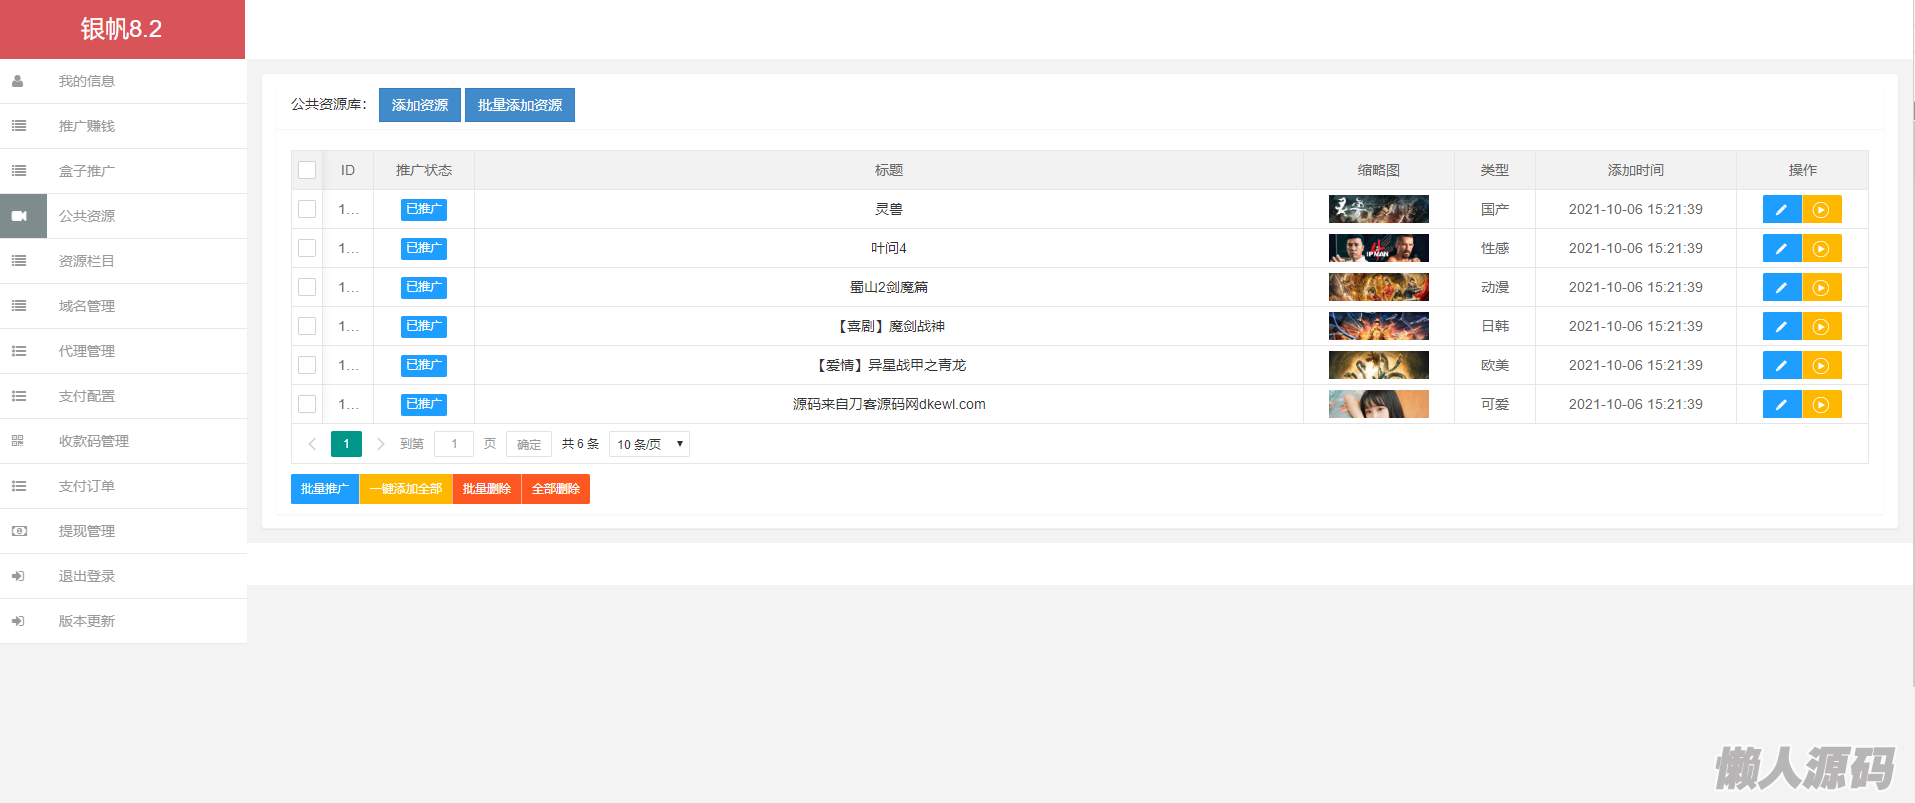
Task: Toggle the select-all checkbox in table header
Action: (x=307, y=170)
